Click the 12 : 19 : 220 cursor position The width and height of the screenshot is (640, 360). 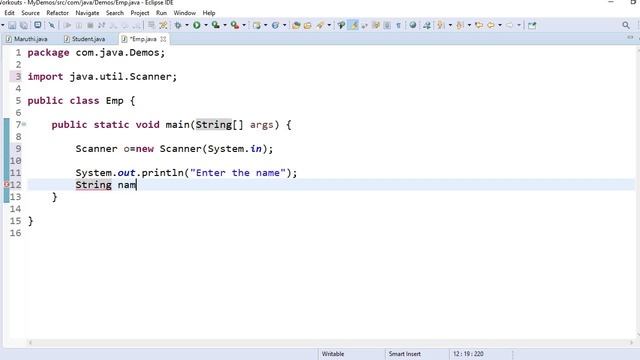468,354
